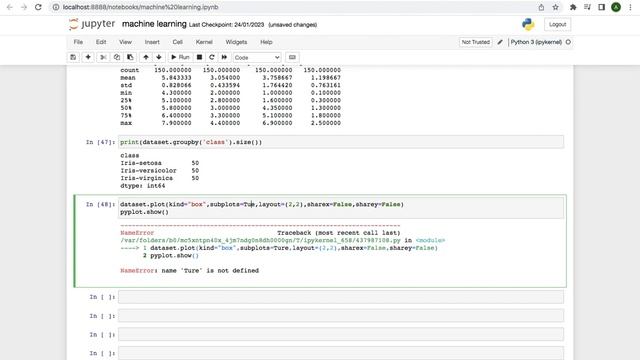Image resolution: width=640 pixels, height=360 pixels.
Task: Share the page with the share icon
Action: click(x=541, y=7)
